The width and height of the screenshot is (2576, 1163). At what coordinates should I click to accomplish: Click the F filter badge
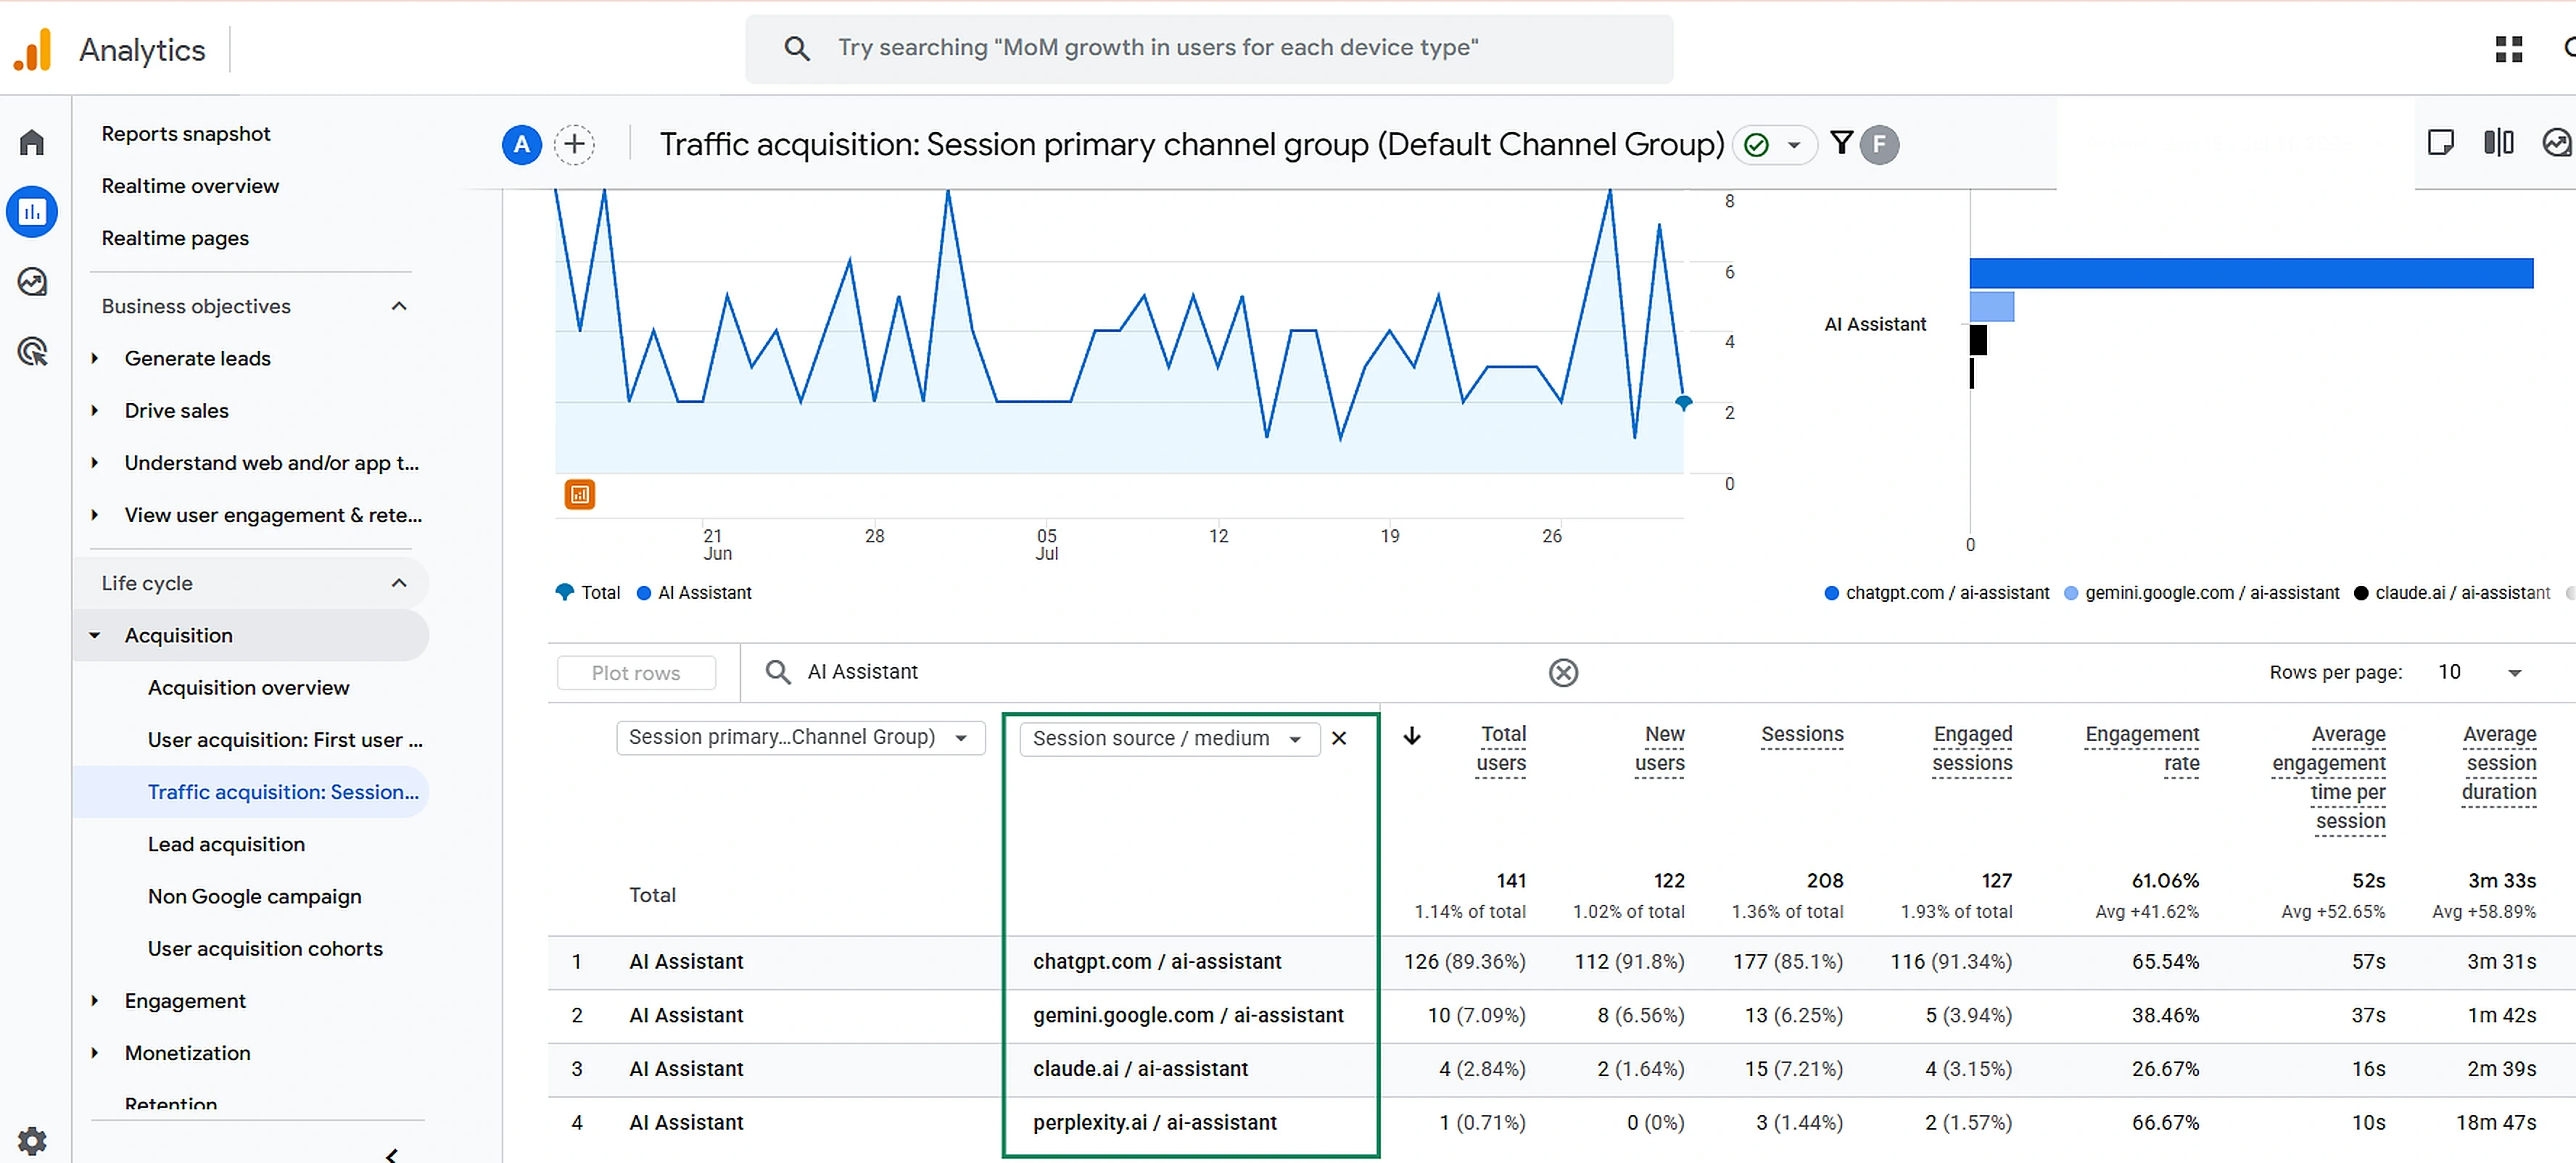pos(1879,145)
